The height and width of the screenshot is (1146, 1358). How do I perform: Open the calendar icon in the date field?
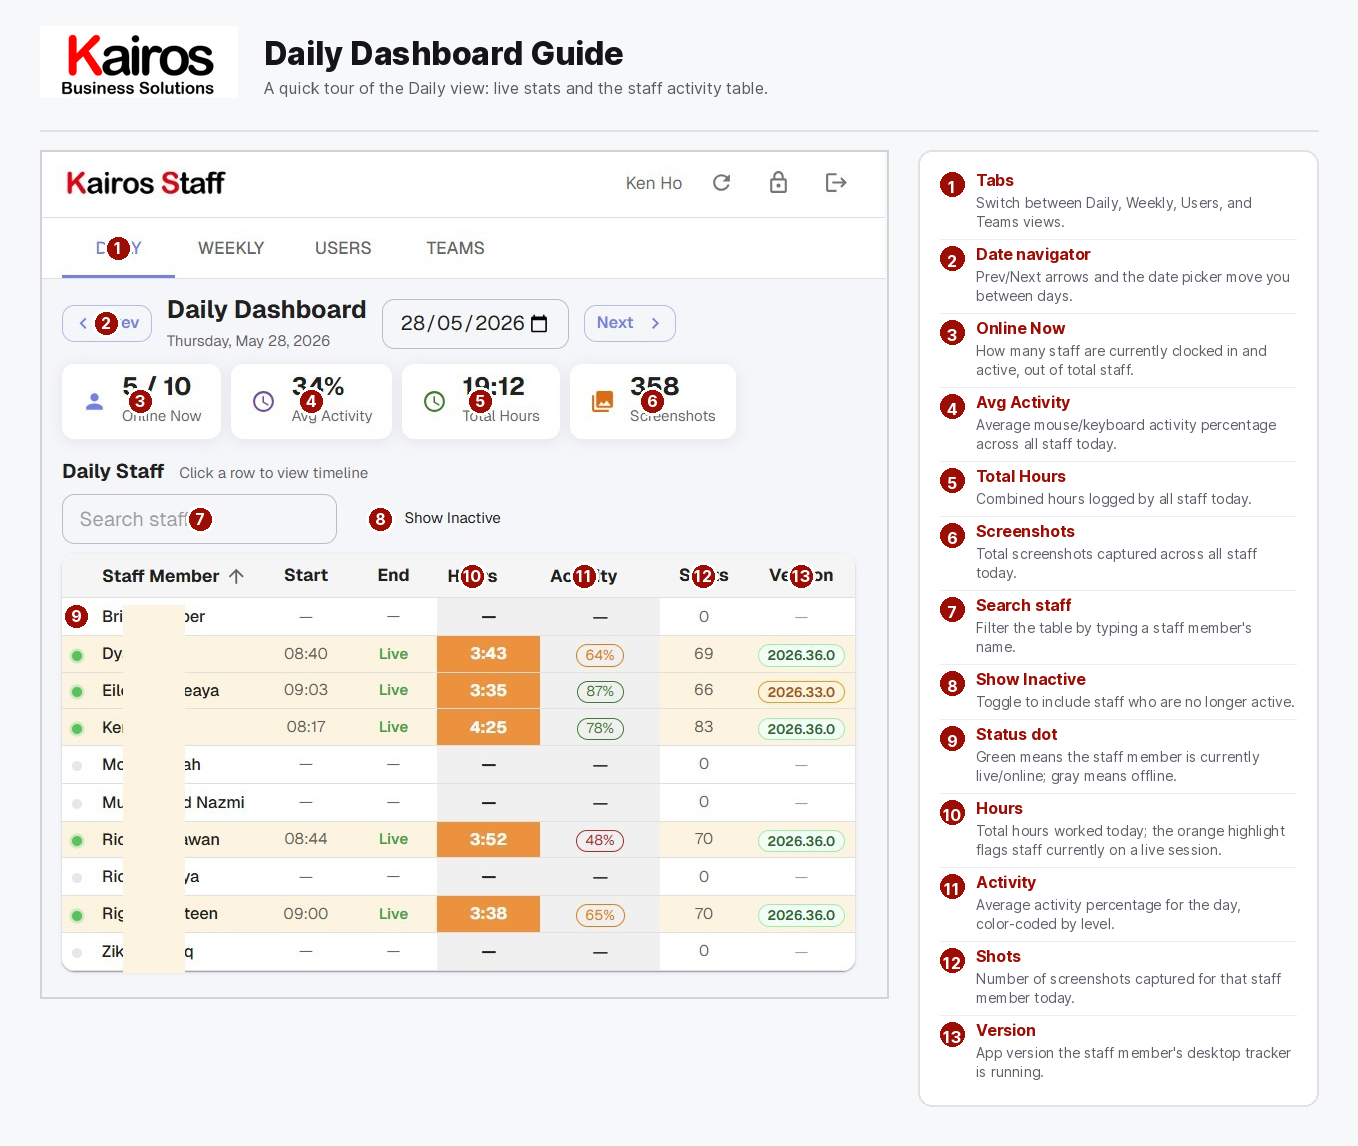[x=539, y=324]
